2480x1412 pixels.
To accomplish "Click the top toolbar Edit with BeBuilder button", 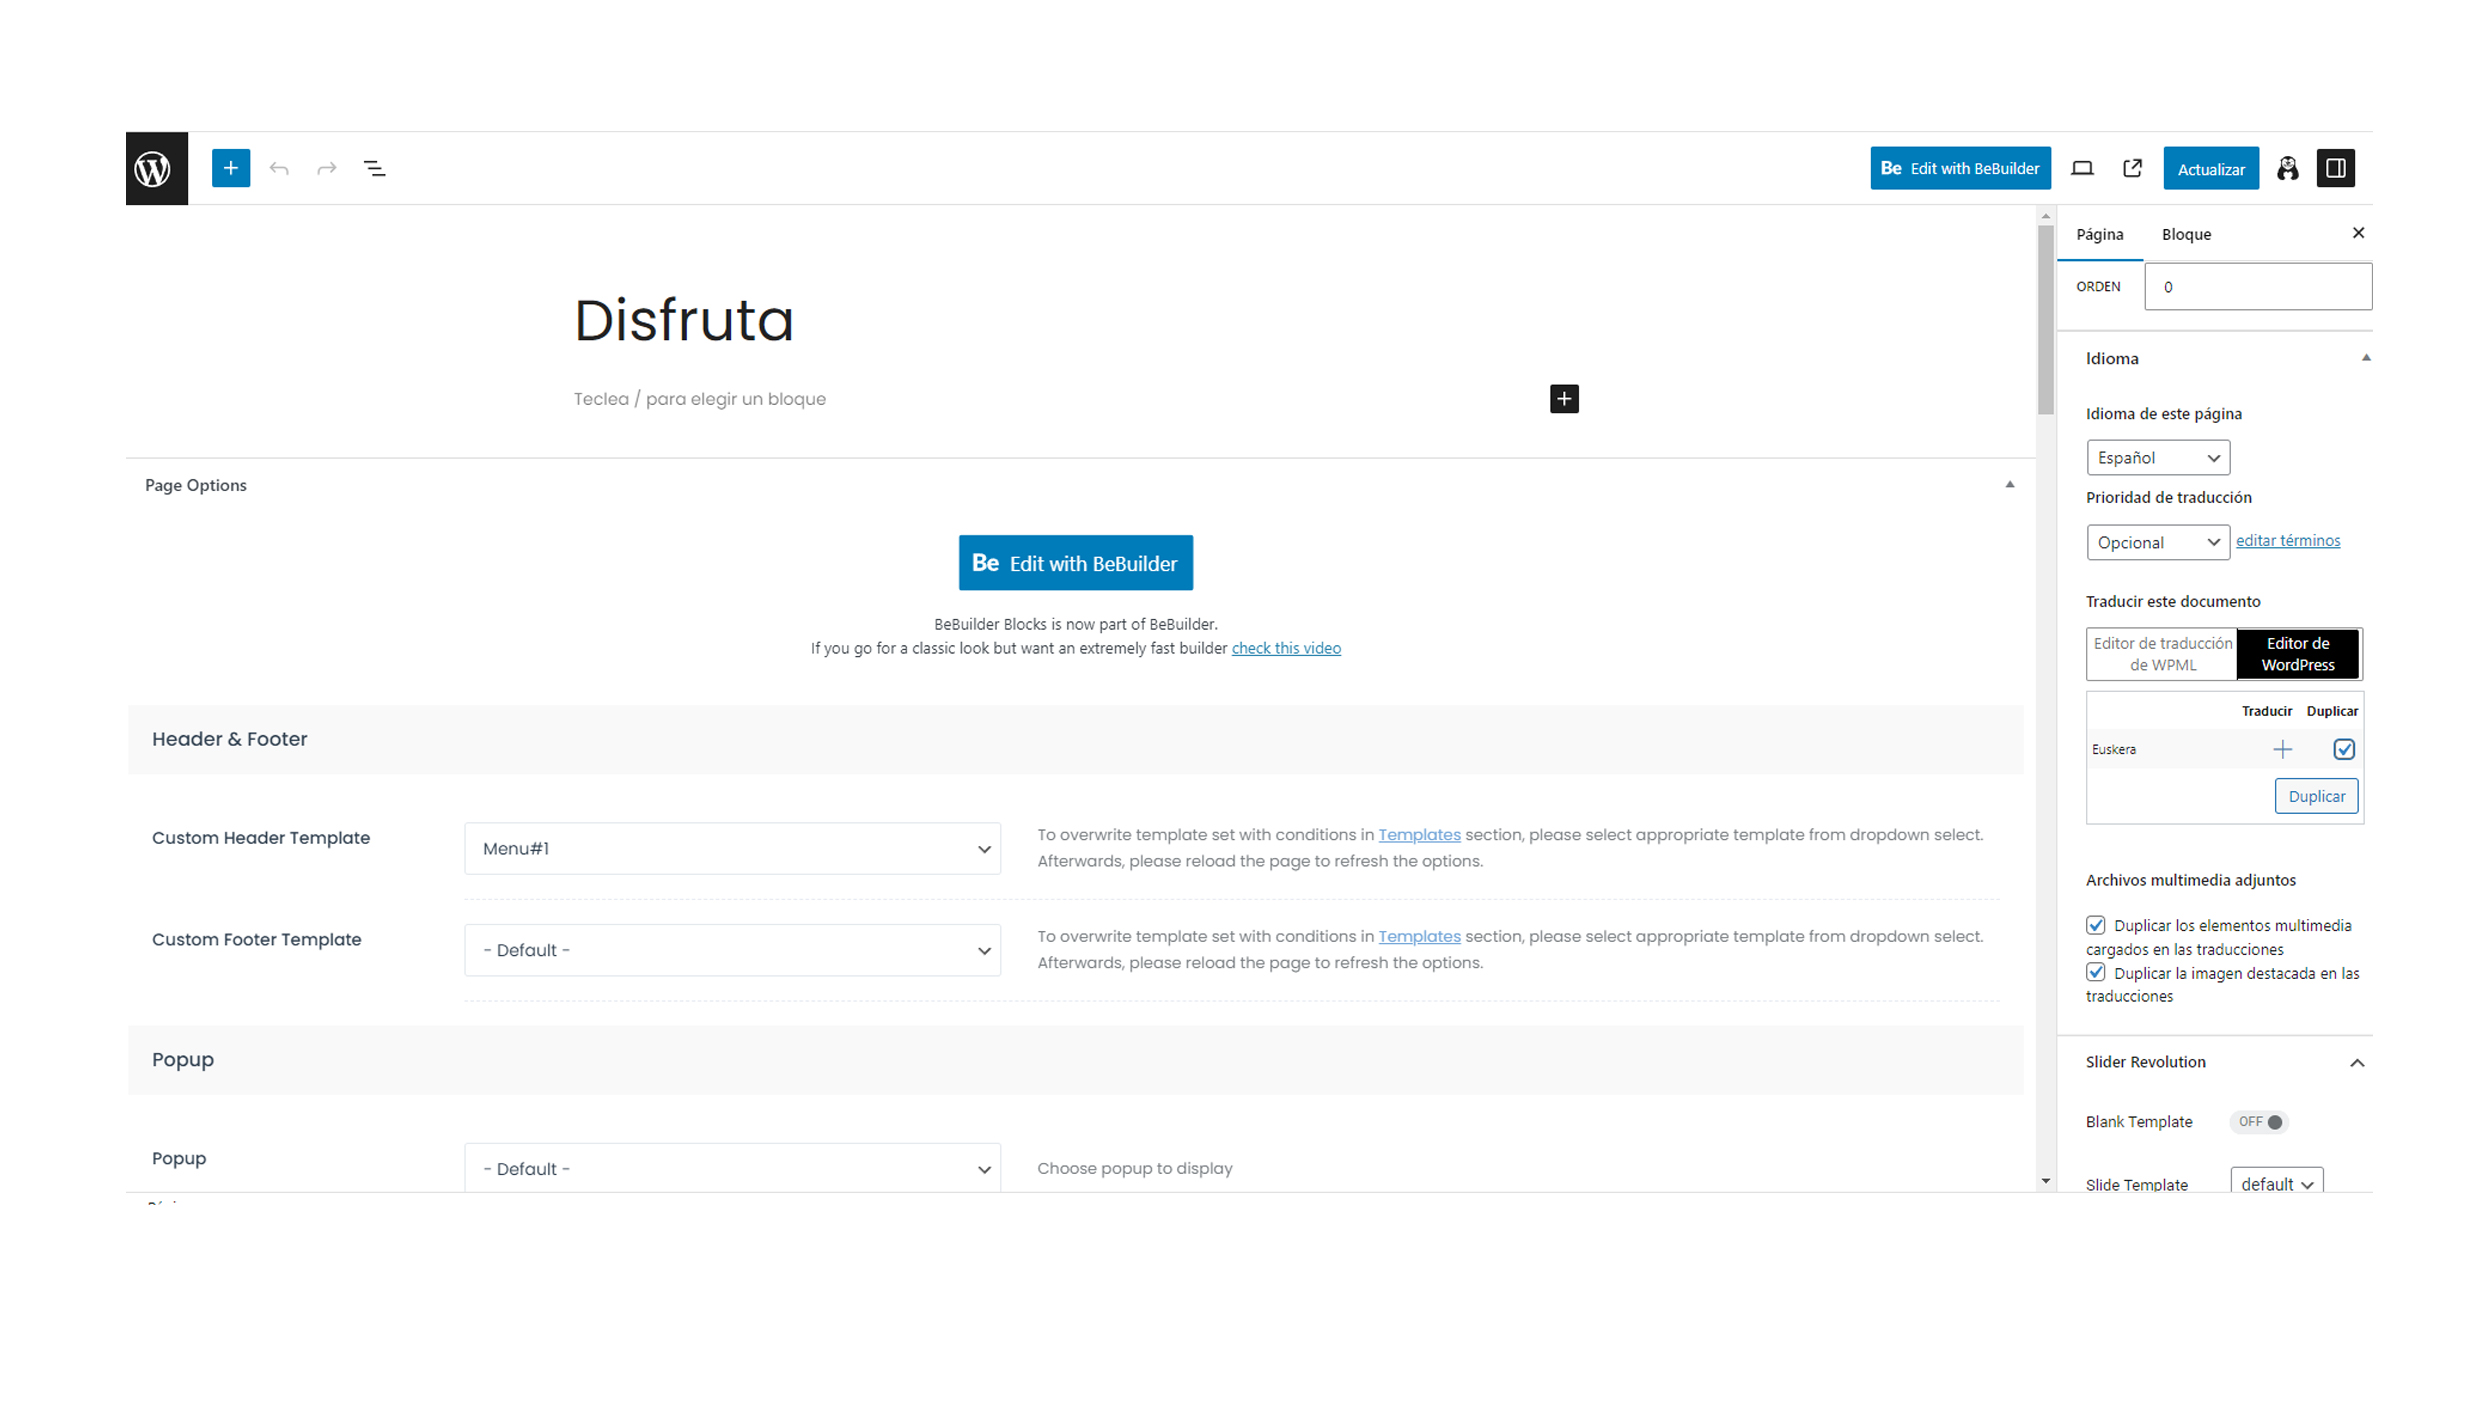I will (x=1960, y=168).
